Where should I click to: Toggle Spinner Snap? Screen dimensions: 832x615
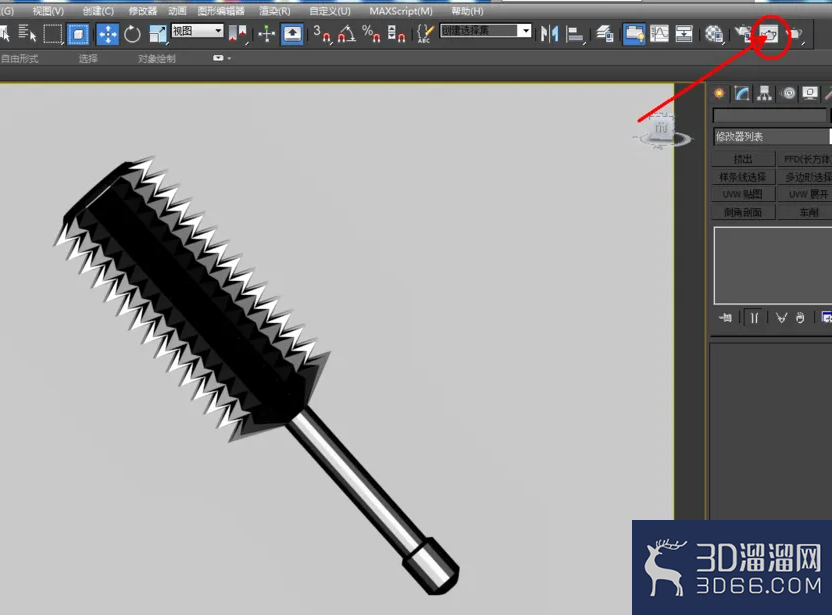[x=396, y=34]
